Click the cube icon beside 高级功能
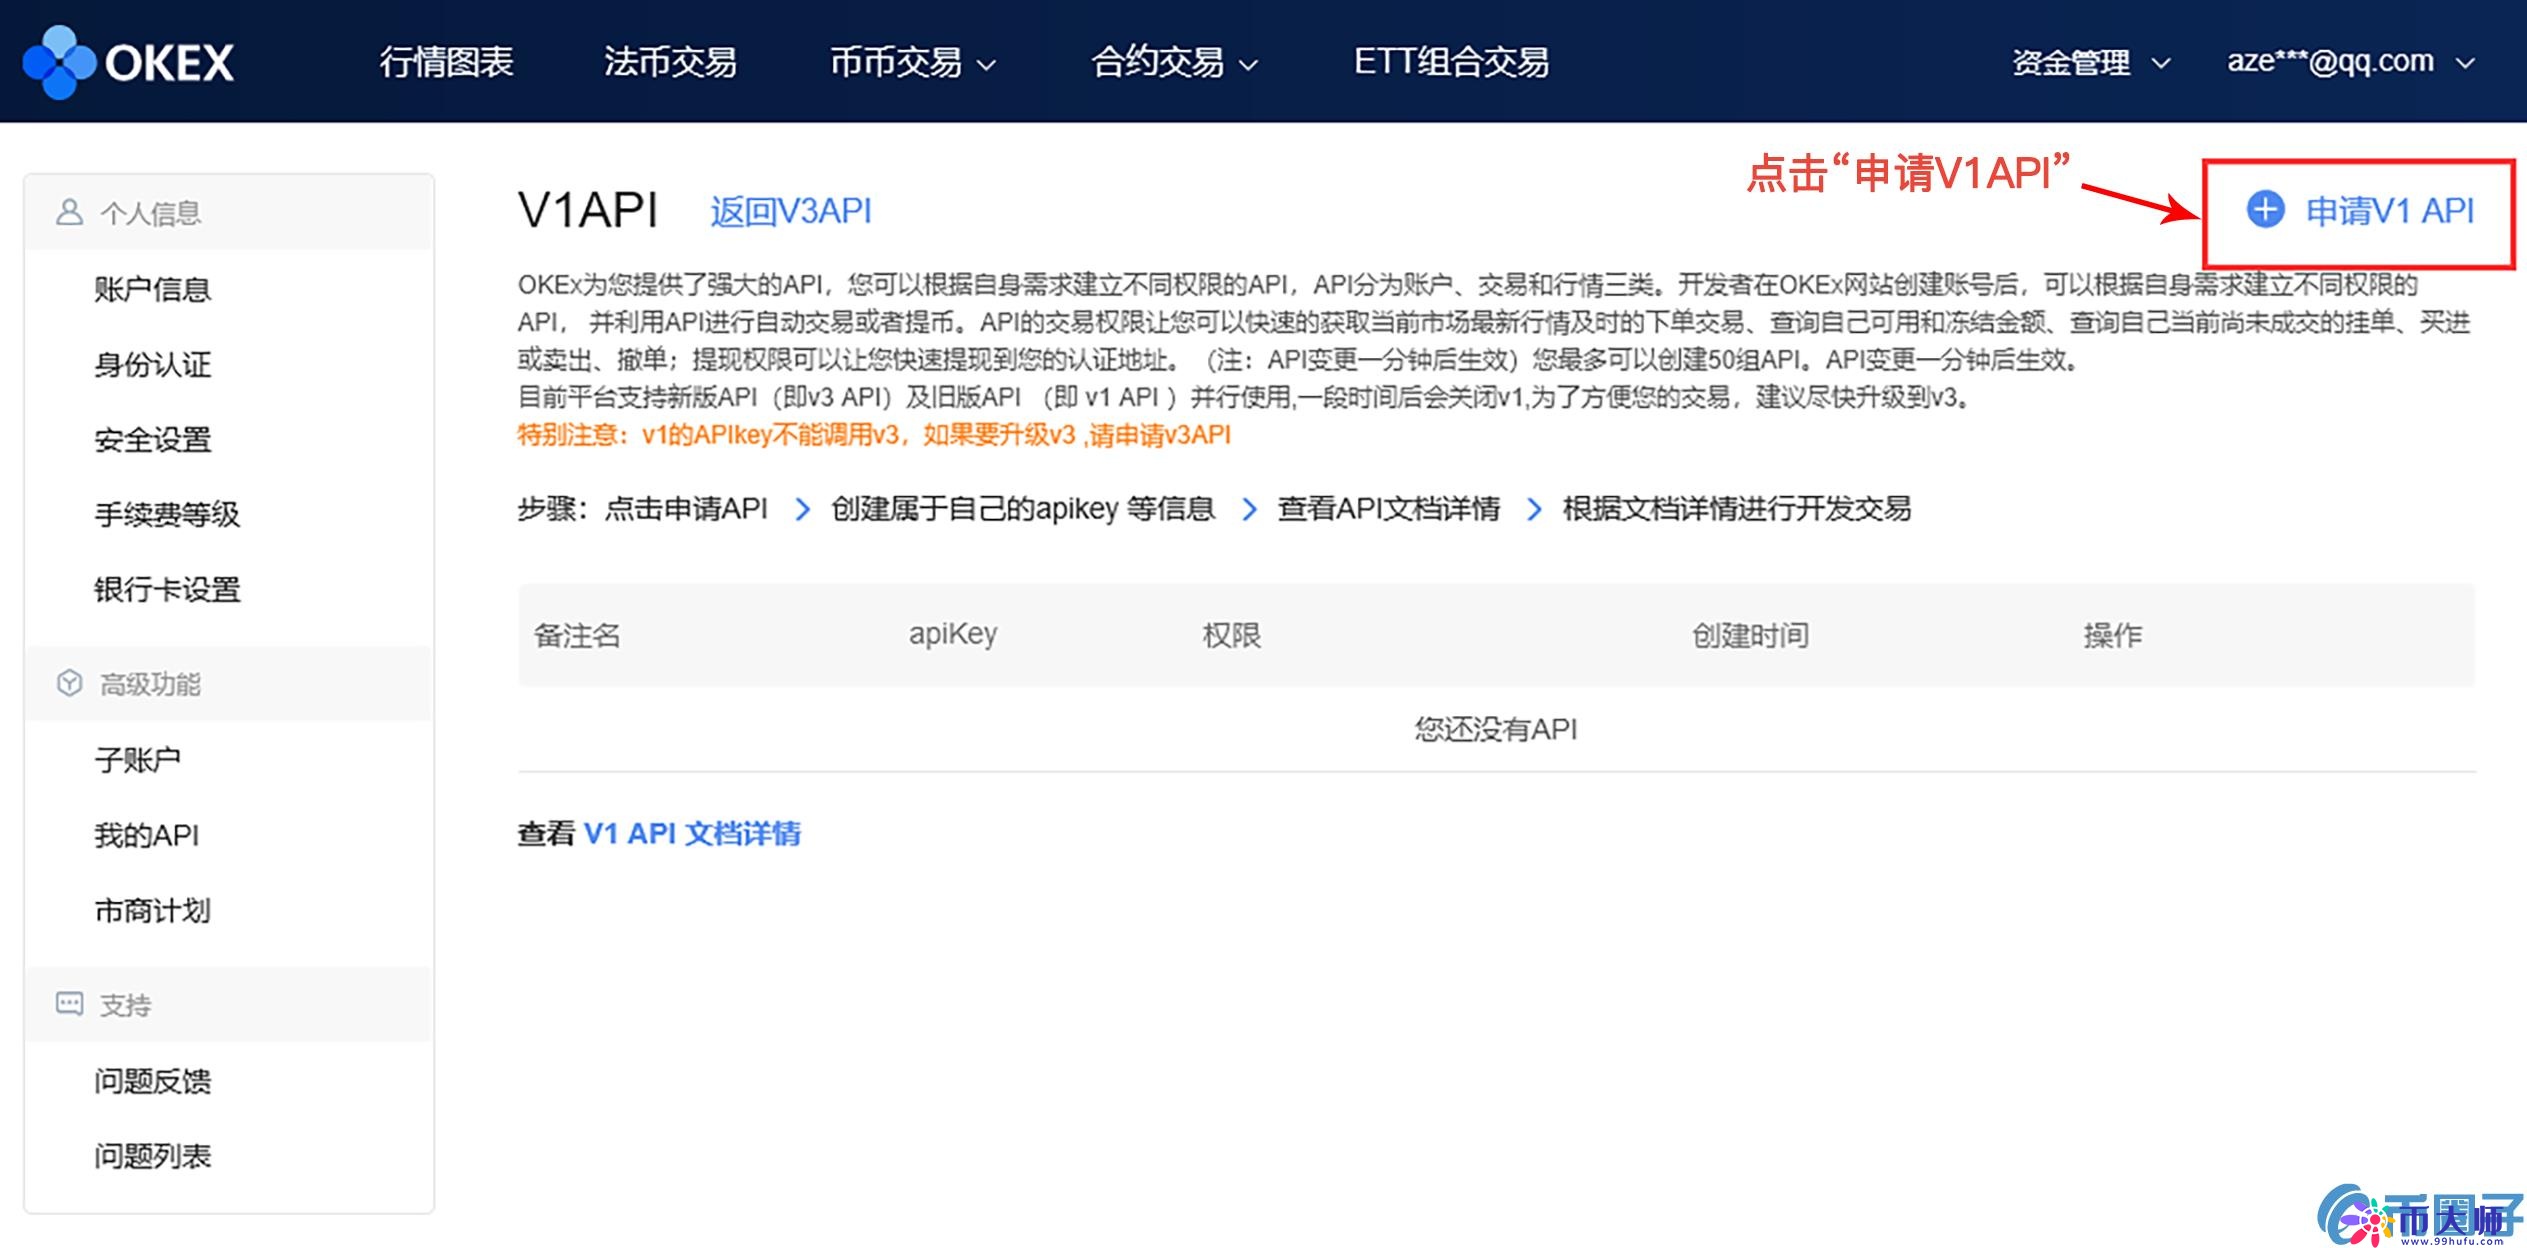Viewport: 2527px width, 1248px height. click(69, 683)
